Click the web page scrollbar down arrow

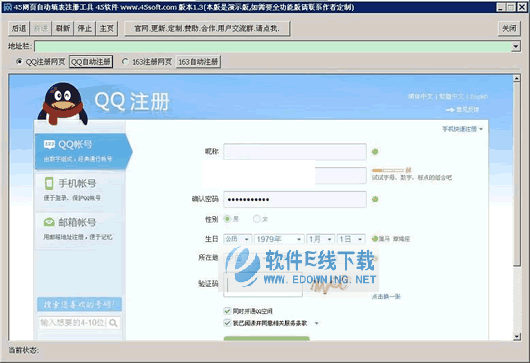click(516, 336)
